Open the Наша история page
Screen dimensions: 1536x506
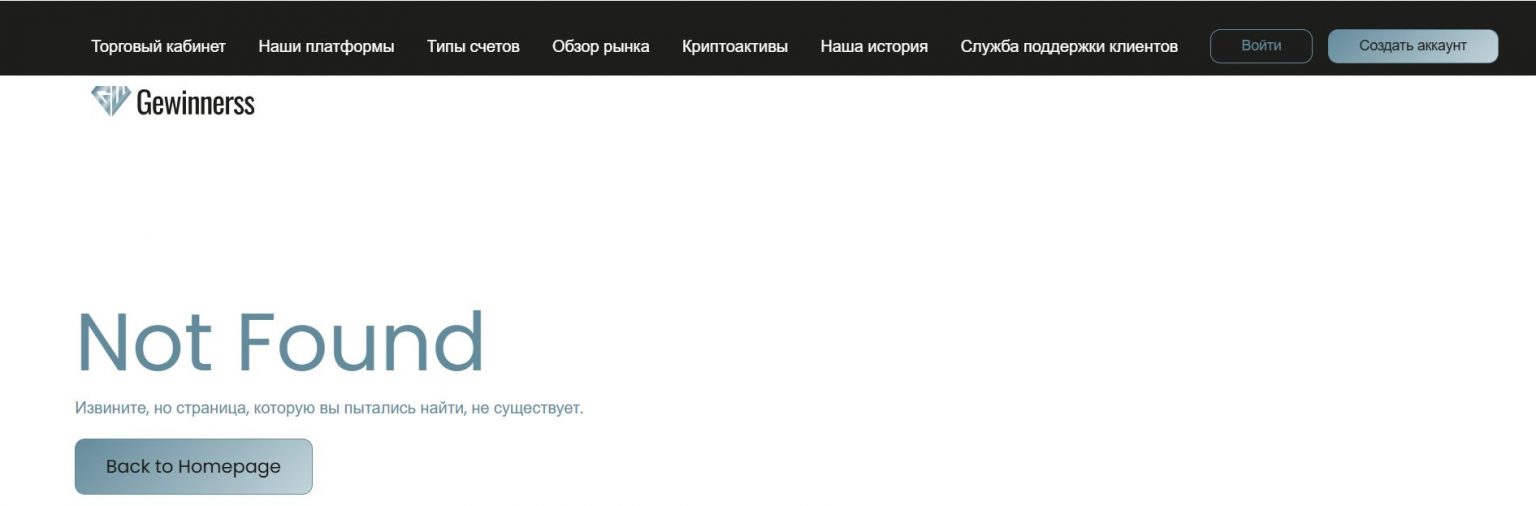[x=873, y=46]
